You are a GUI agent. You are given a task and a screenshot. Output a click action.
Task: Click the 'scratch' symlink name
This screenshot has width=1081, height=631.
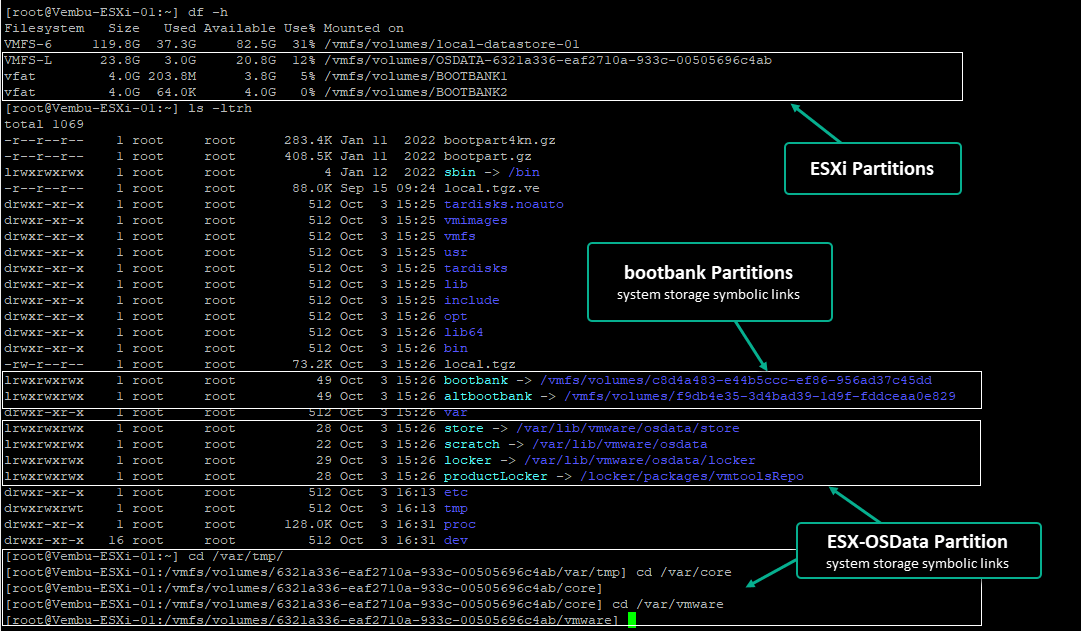[472, 444]
